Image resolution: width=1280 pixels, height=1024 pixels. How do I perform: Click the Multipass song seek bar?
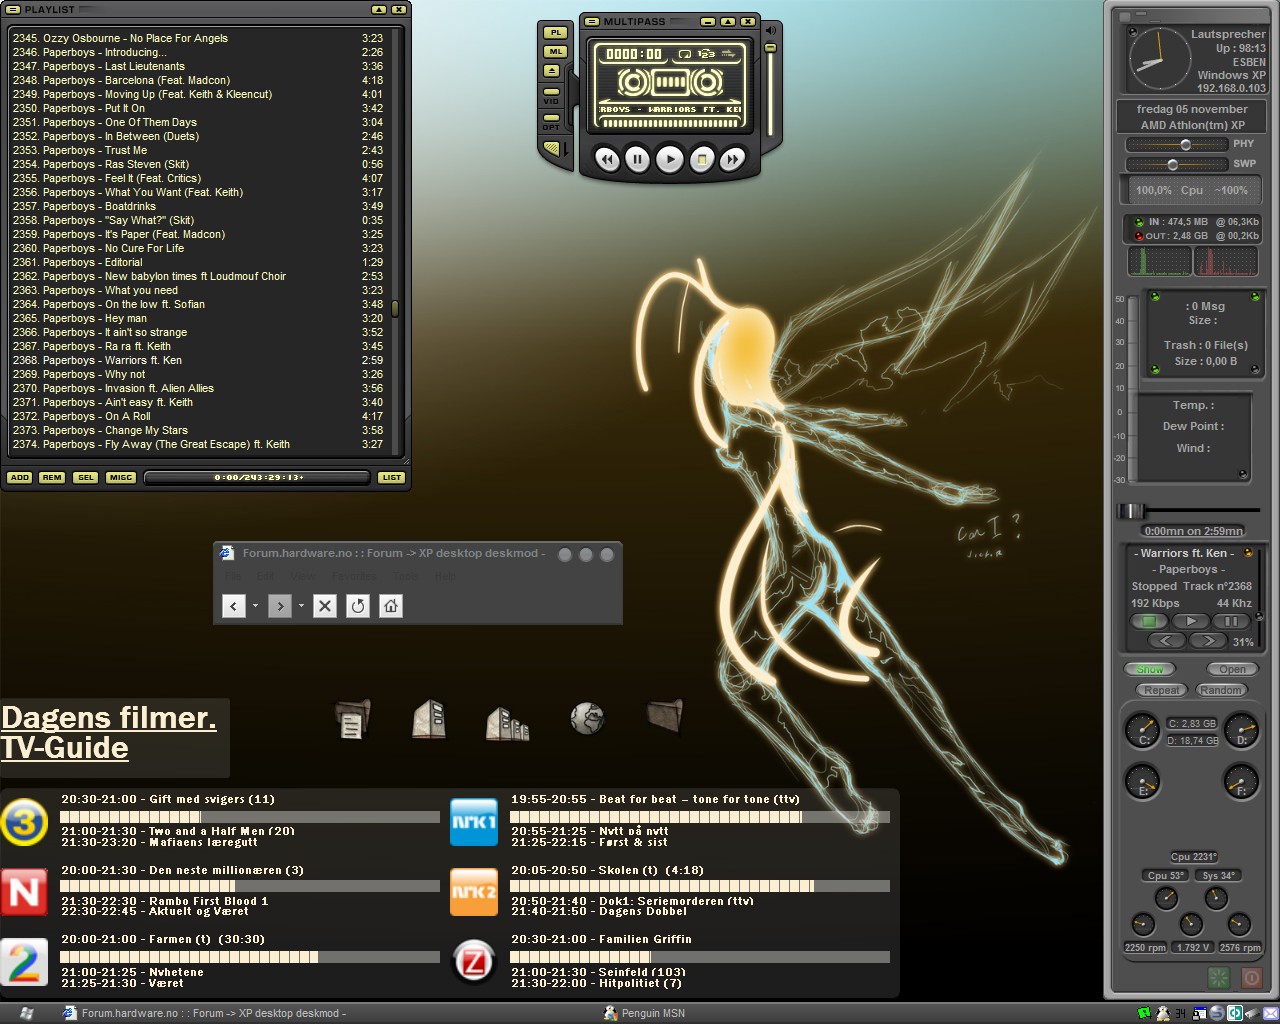[x=670, y=125]
